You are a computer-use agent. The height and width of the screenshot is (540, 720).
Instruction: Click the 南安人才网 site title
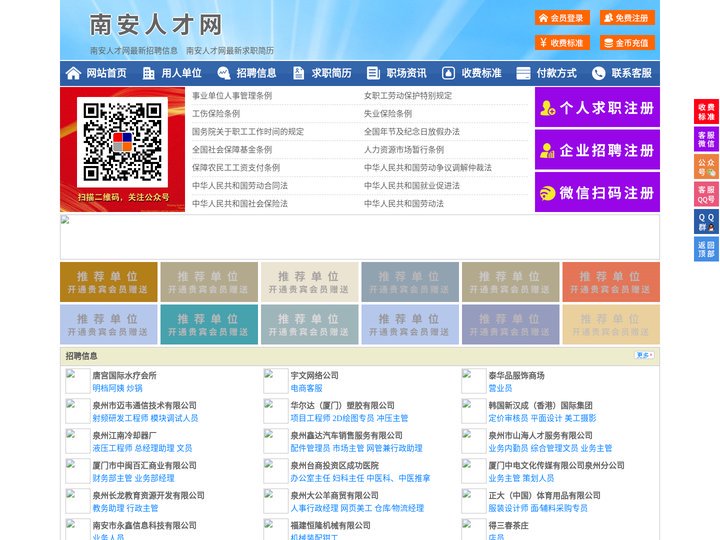coord(156,25)
